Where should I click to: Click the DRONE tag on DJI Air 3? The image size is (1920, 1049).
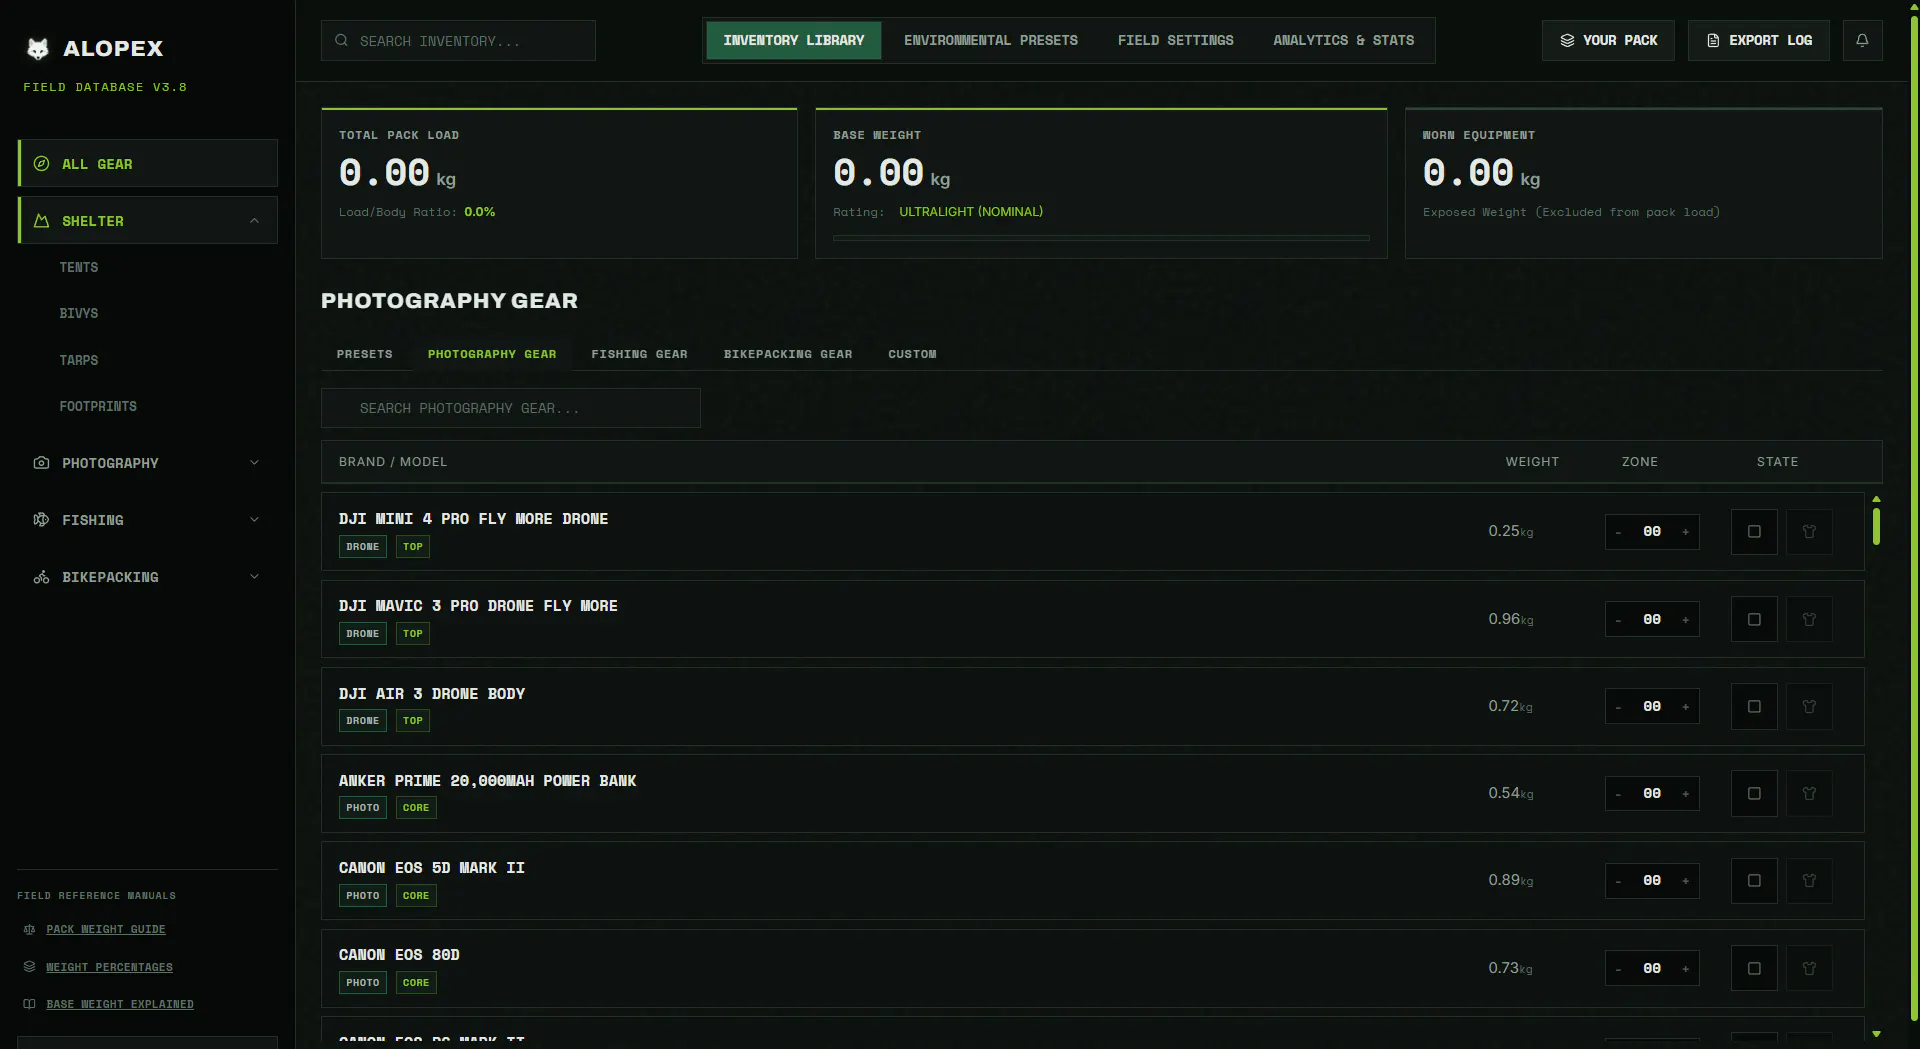point(362,721)
